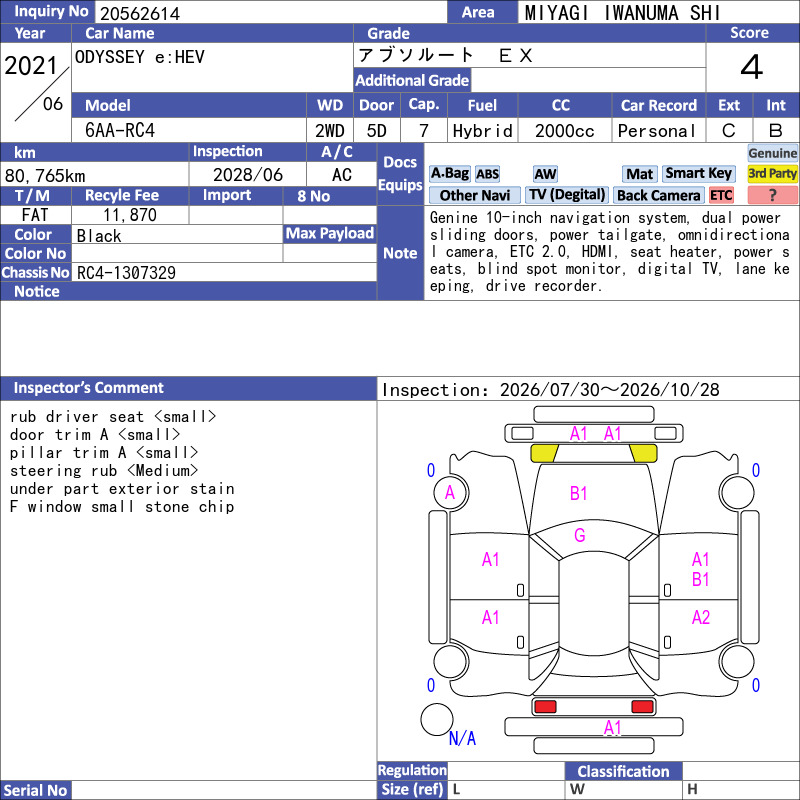Click the model code 6AA-RC4

pos(120,131)
